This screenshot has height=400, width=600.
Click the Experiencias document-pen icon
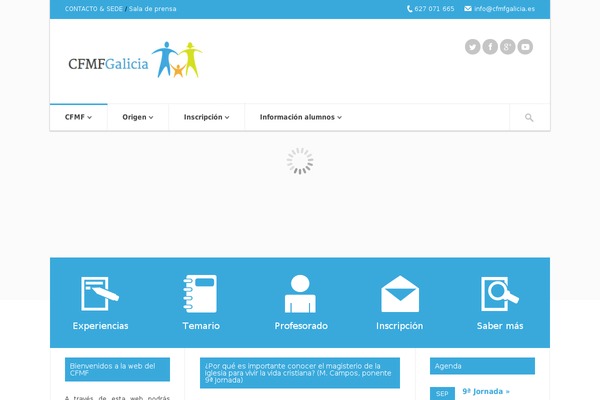tap(100, 294)
